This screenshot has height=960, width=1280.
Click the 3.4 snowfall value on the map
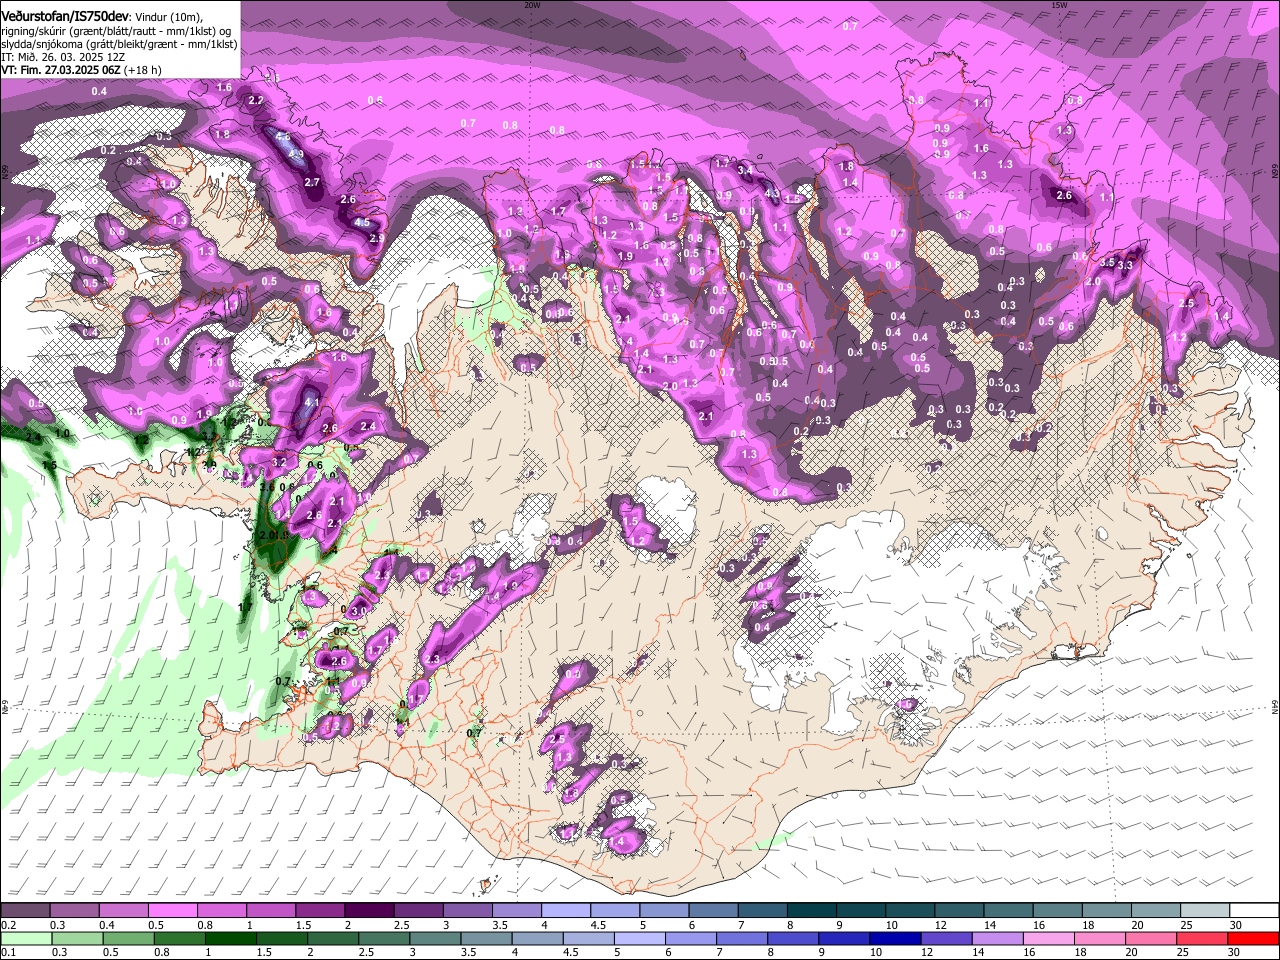click(744, 171)
